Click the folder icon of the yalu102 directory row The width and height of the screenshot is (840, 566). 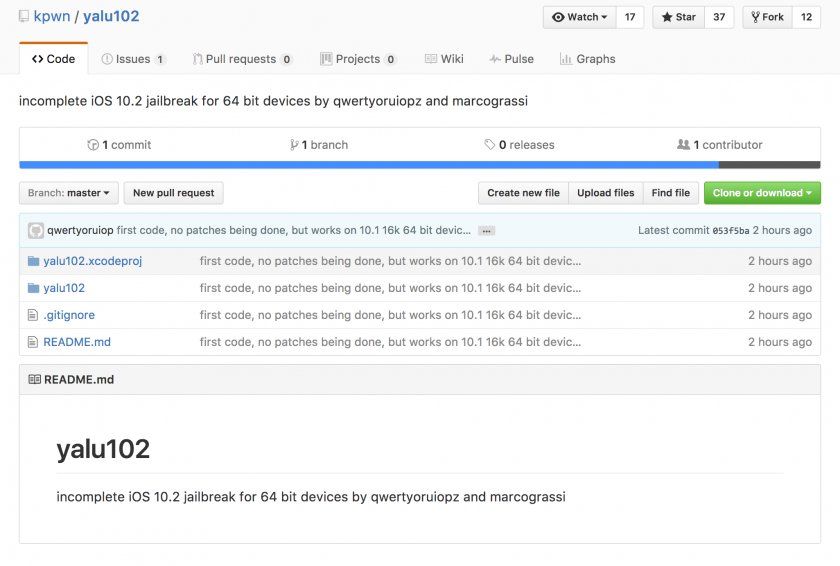click(33, 288)
